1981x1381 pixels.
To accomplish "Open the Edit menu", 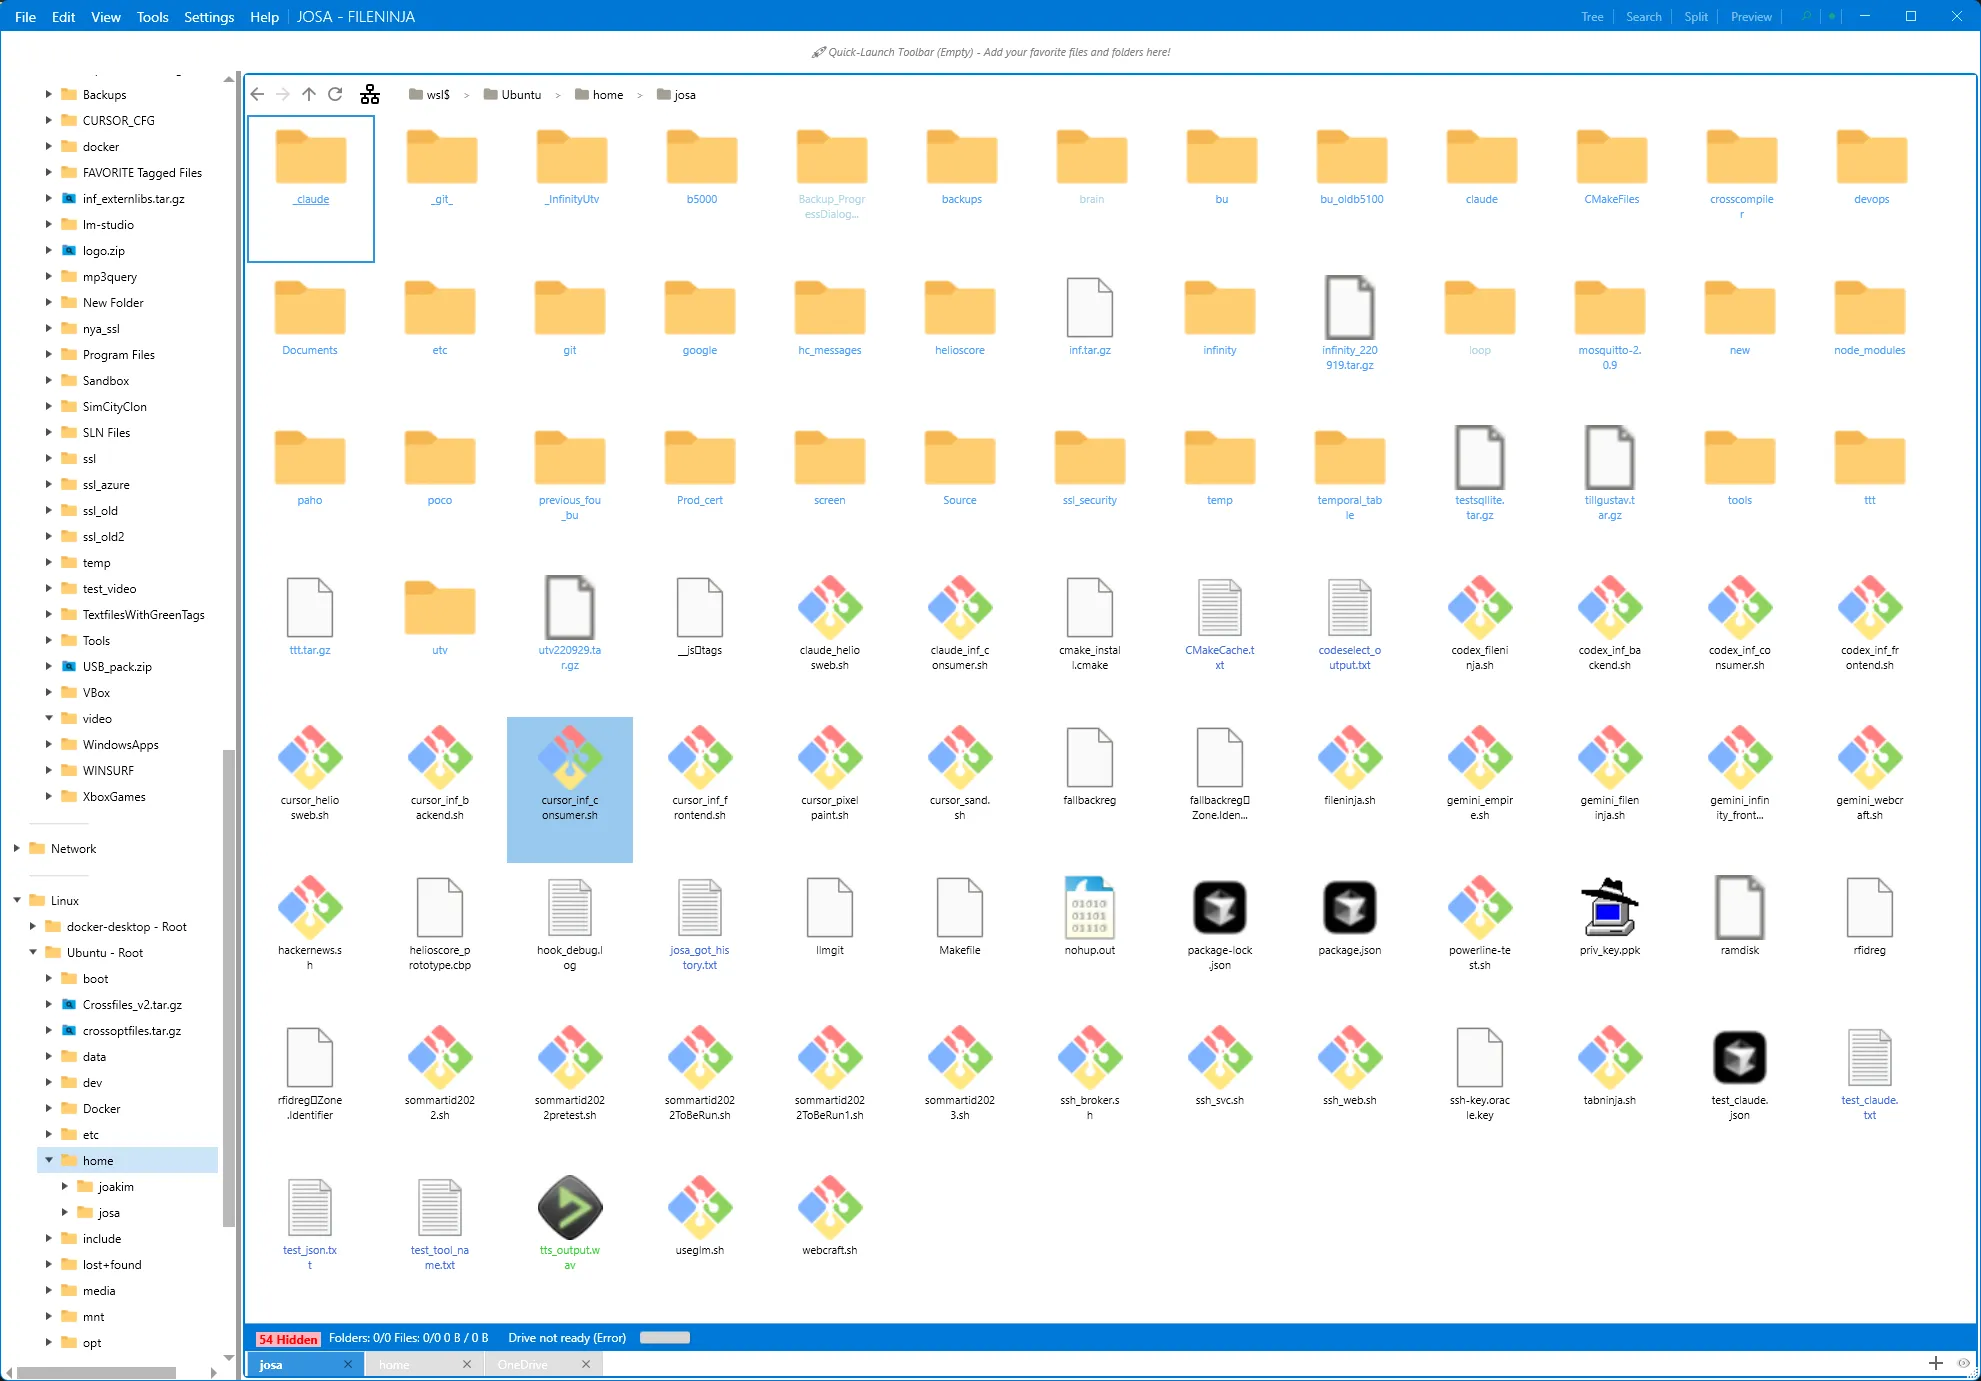I will pyautogui.click(x=63, y=16).
